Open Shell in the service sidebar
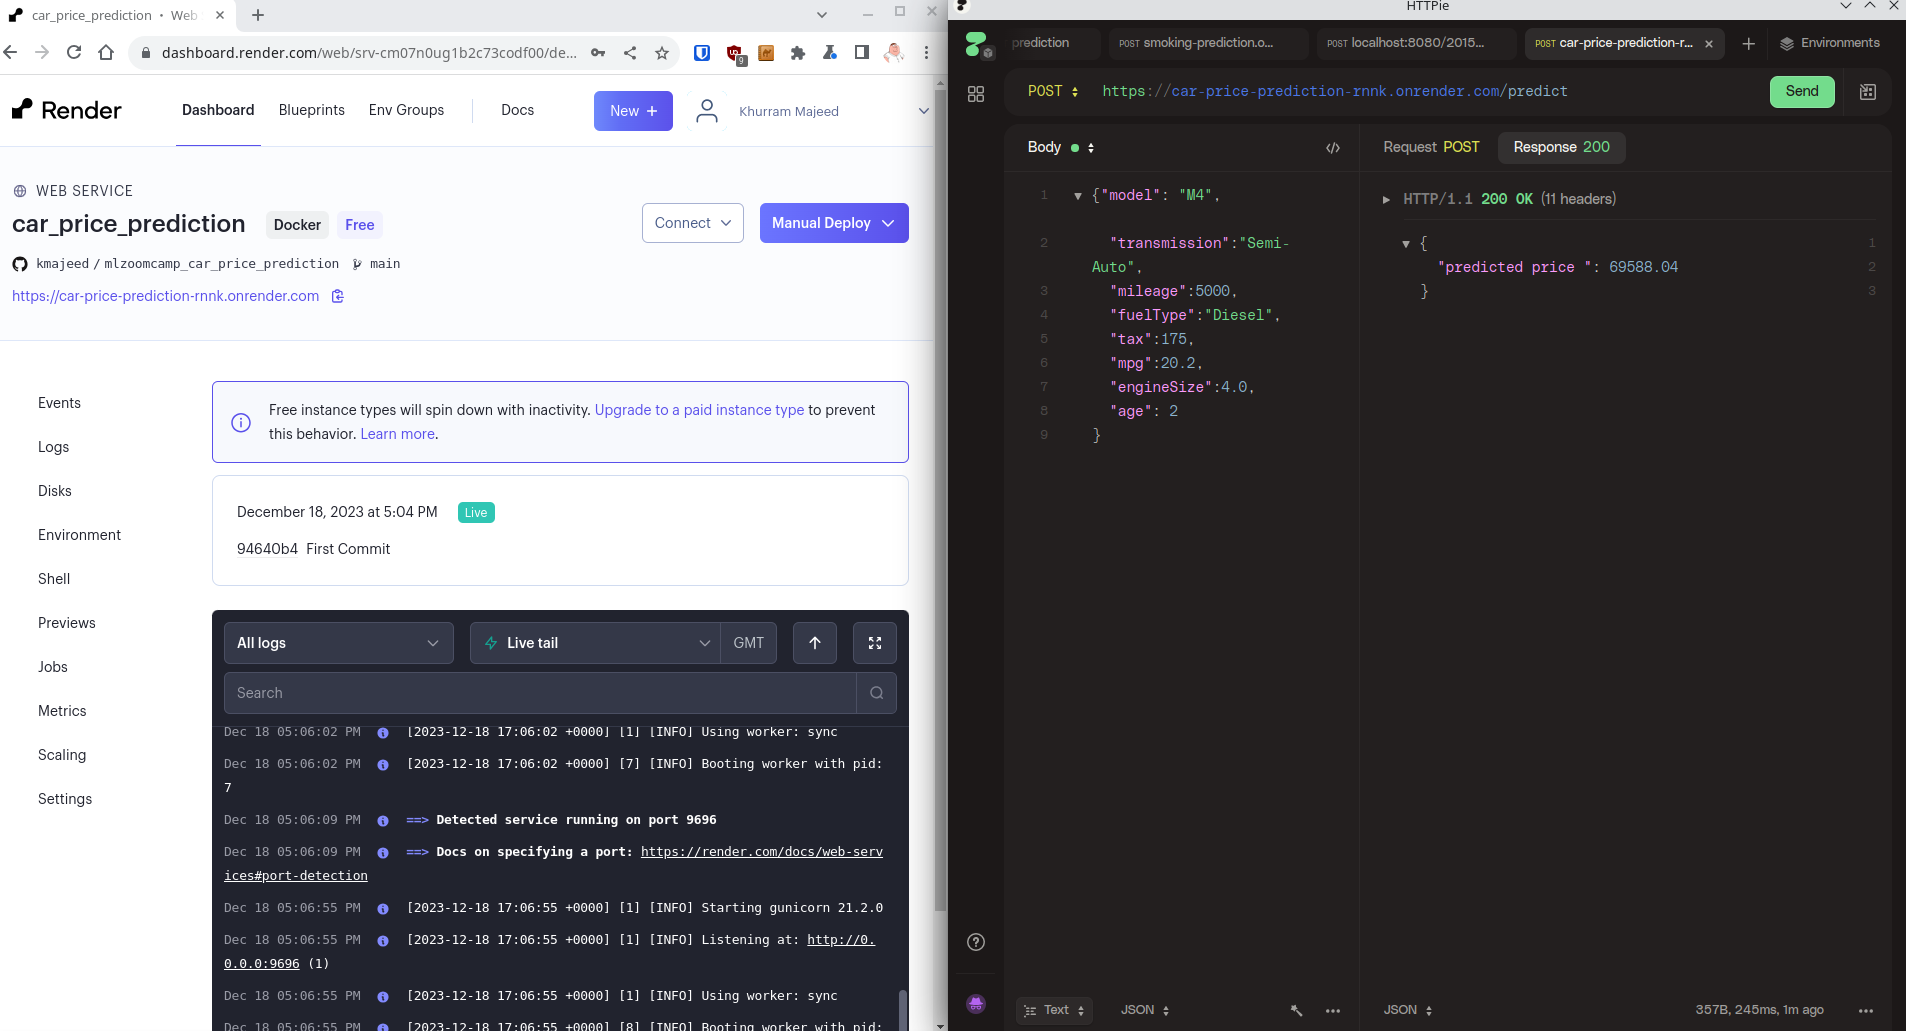 pos(54,579)
